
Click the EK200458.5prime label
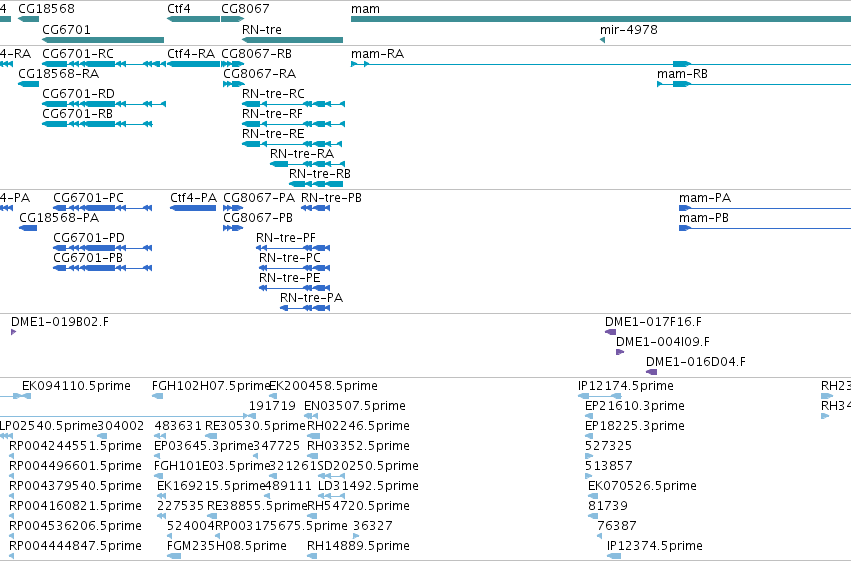coord(324,386)
